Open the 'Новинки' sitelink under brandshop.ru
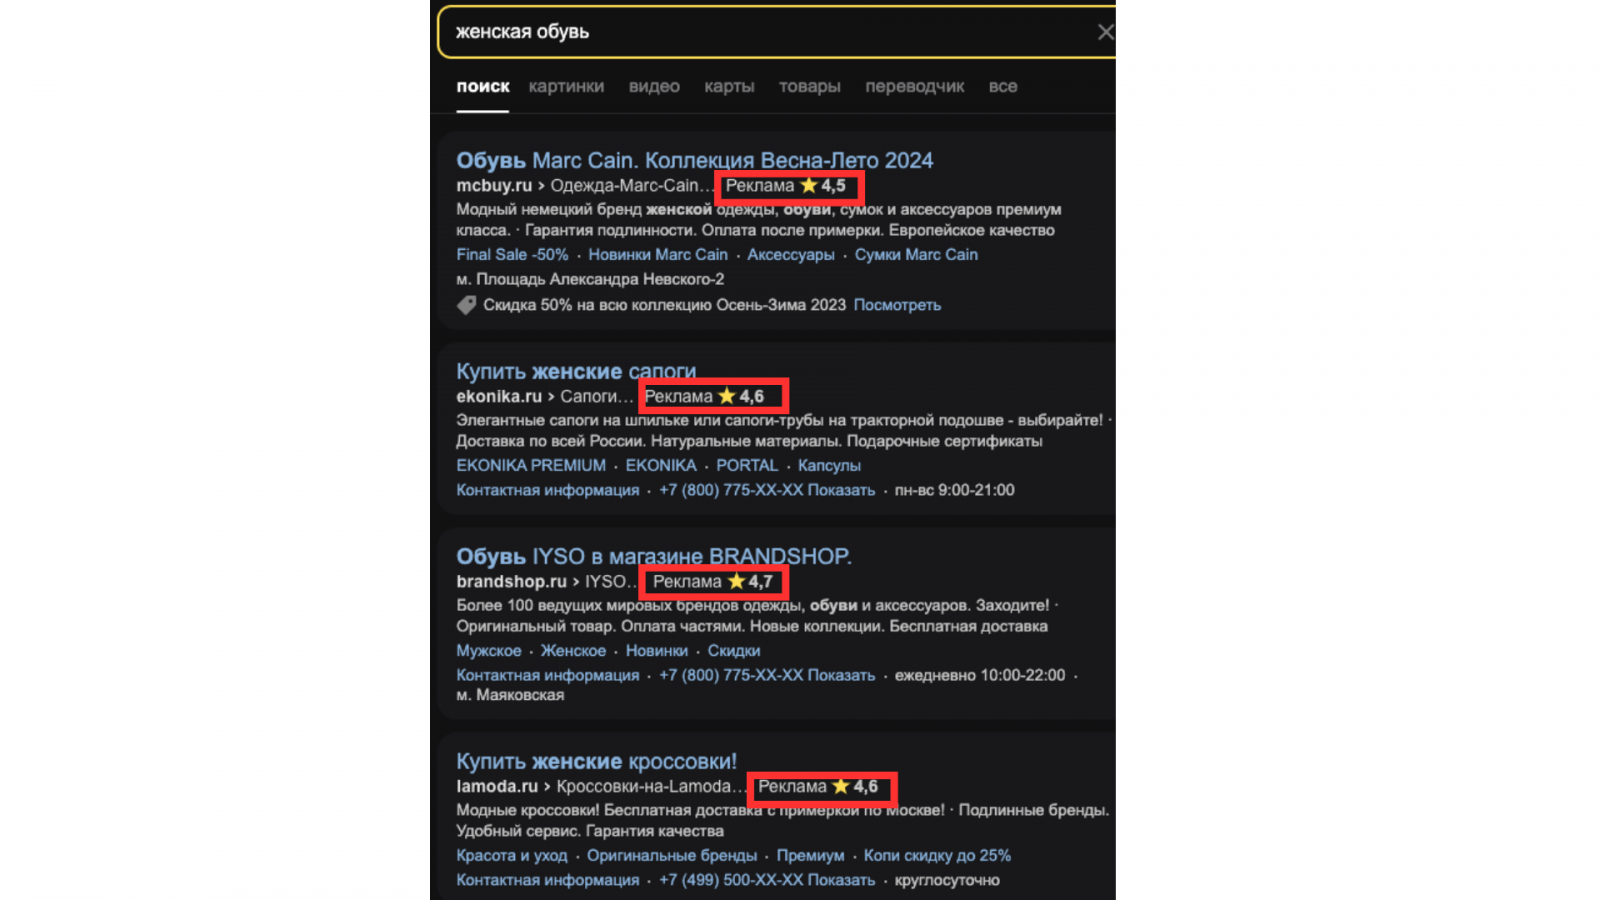Viewport: 1600px width, 900px height. (657, 651)
